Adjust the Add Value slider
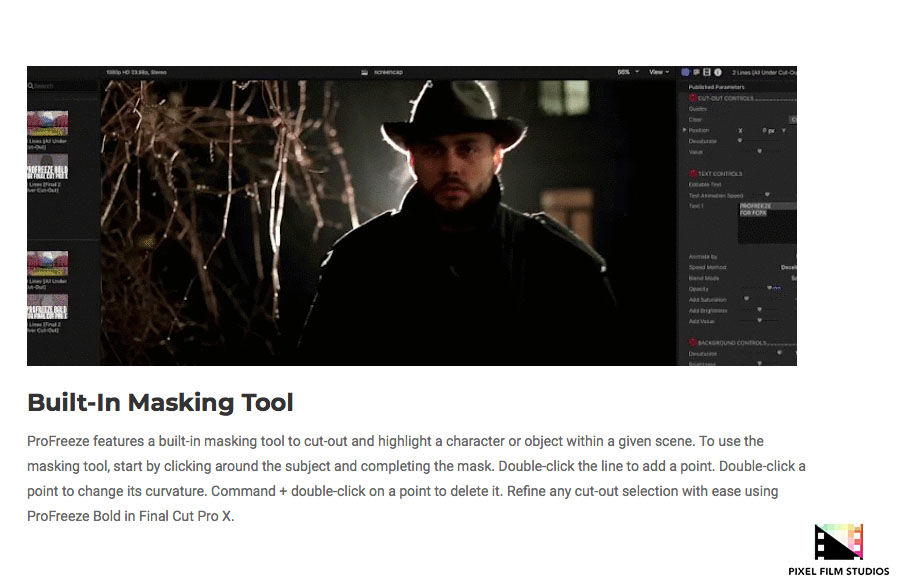Viewport: 913px width, 585px height. (x=759, y=321)
